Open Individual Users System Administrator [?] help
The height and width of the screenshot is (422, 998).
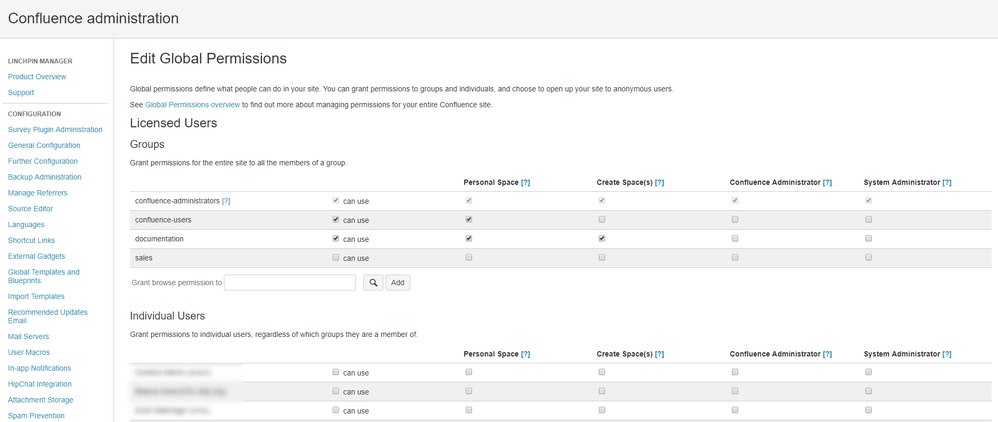pyautogui.click(x=946, y=354)
